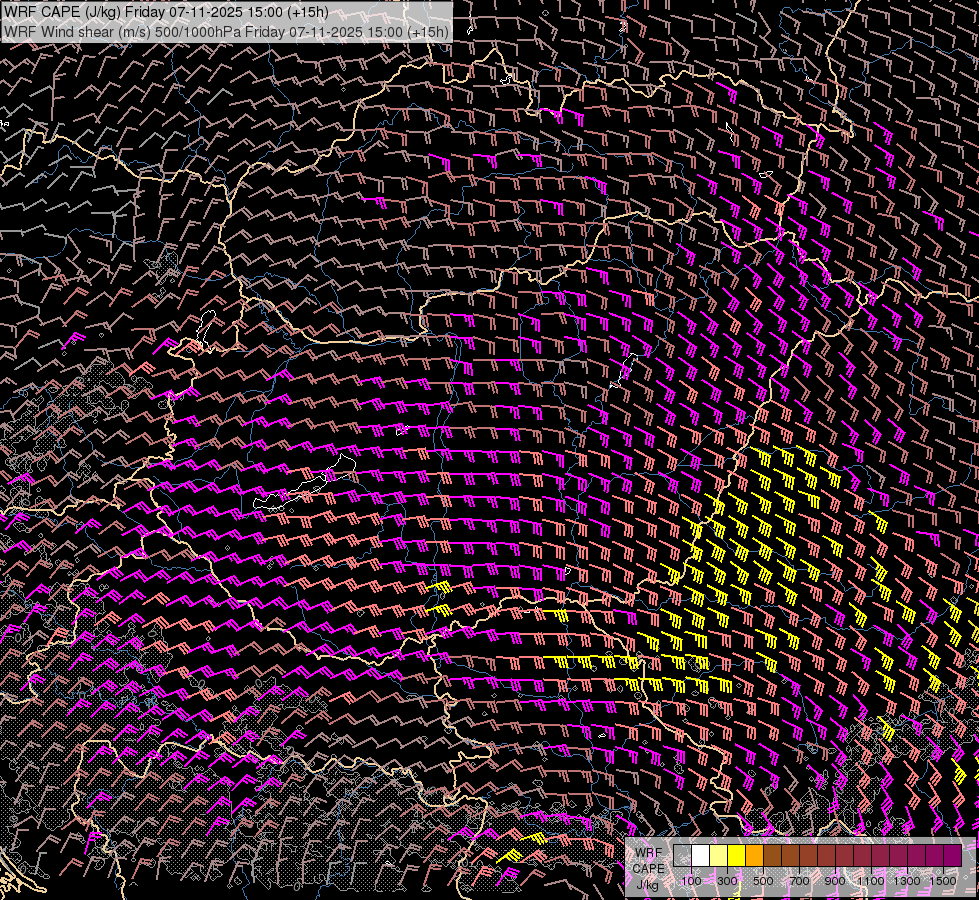
Task: Click the 700 legend tick label
Action: (x=799, y=881)
